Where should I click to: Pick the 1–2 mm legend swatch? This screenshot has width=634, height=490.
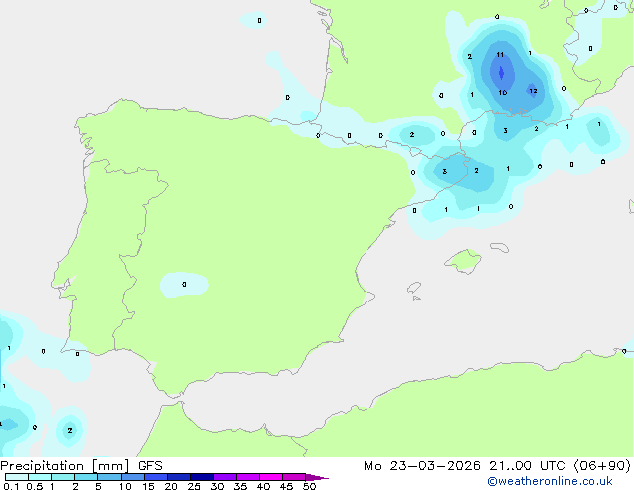(63, 477)
